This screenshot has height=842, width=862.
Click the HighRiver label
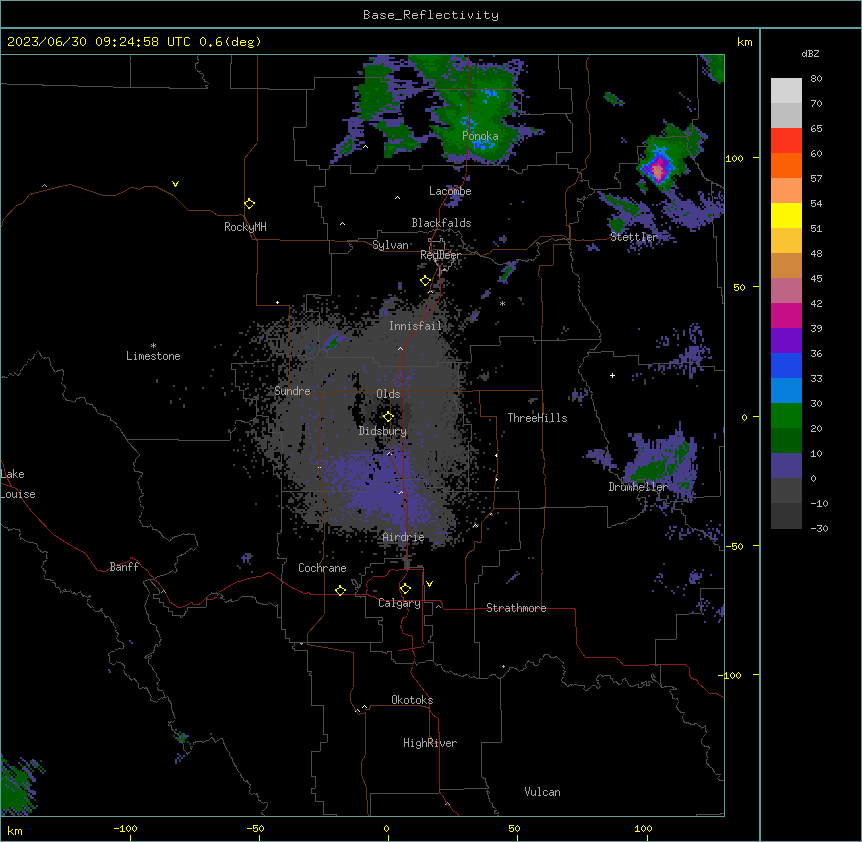430,743
